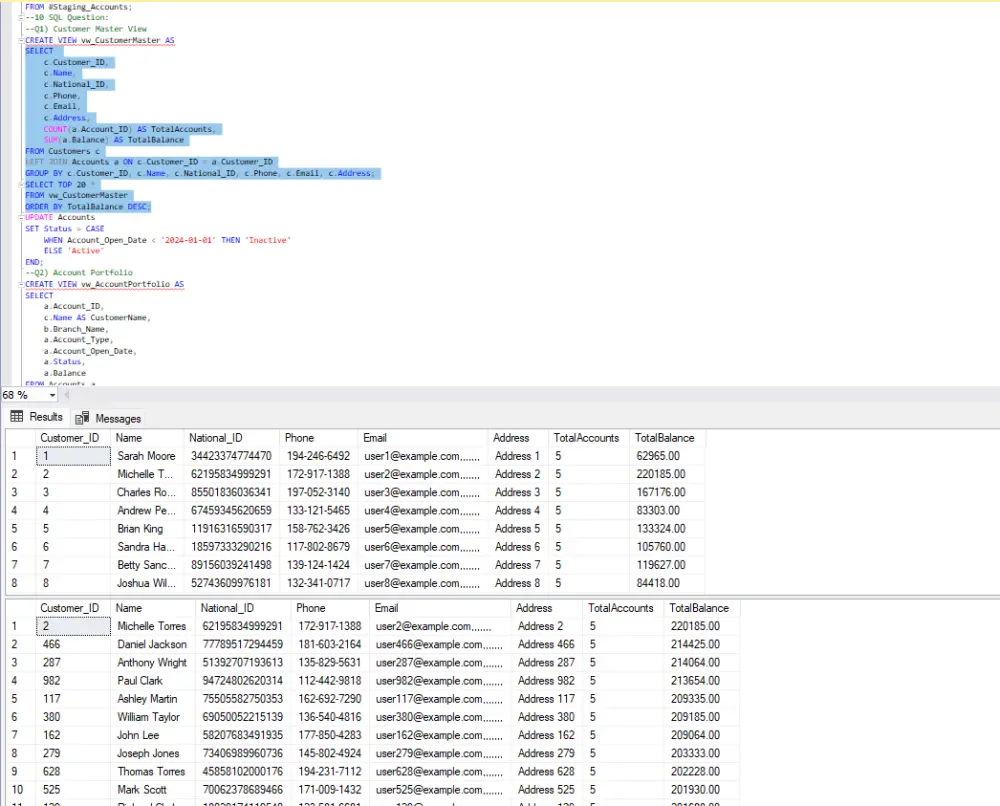The image size is (1000, 806).
Task: Click the '84418.00' balance cell
Action: tap(667, 583)
